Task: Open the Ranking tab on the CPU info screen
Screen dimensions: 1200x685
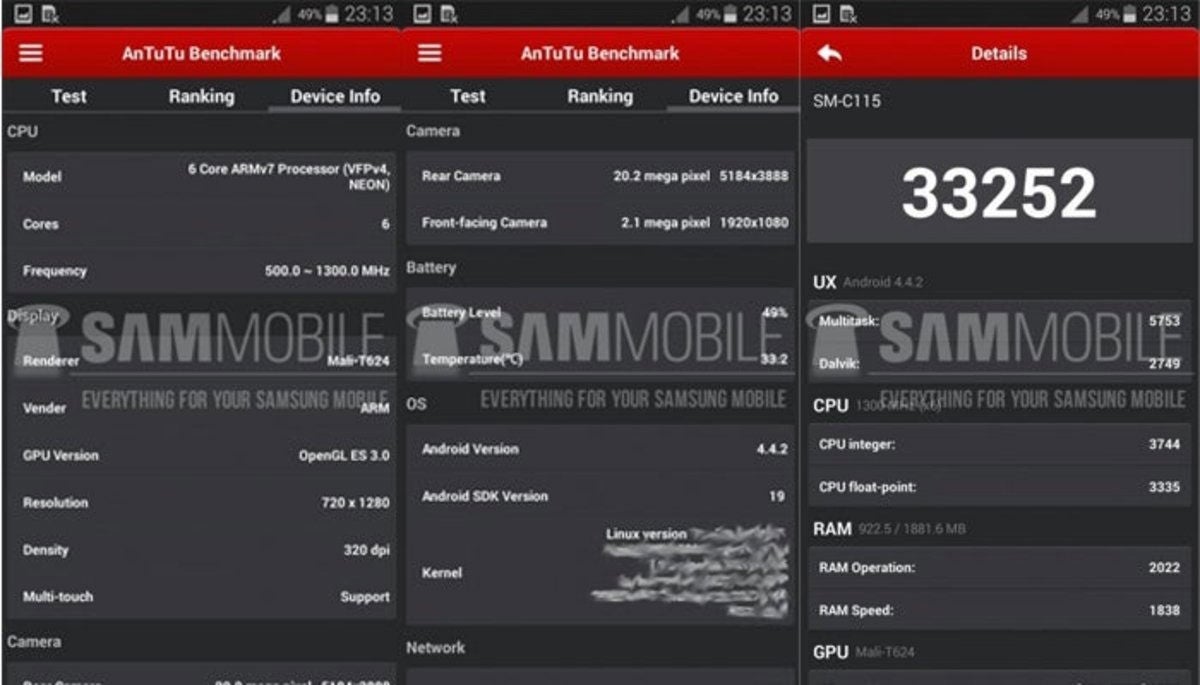Action: point(201,97)
